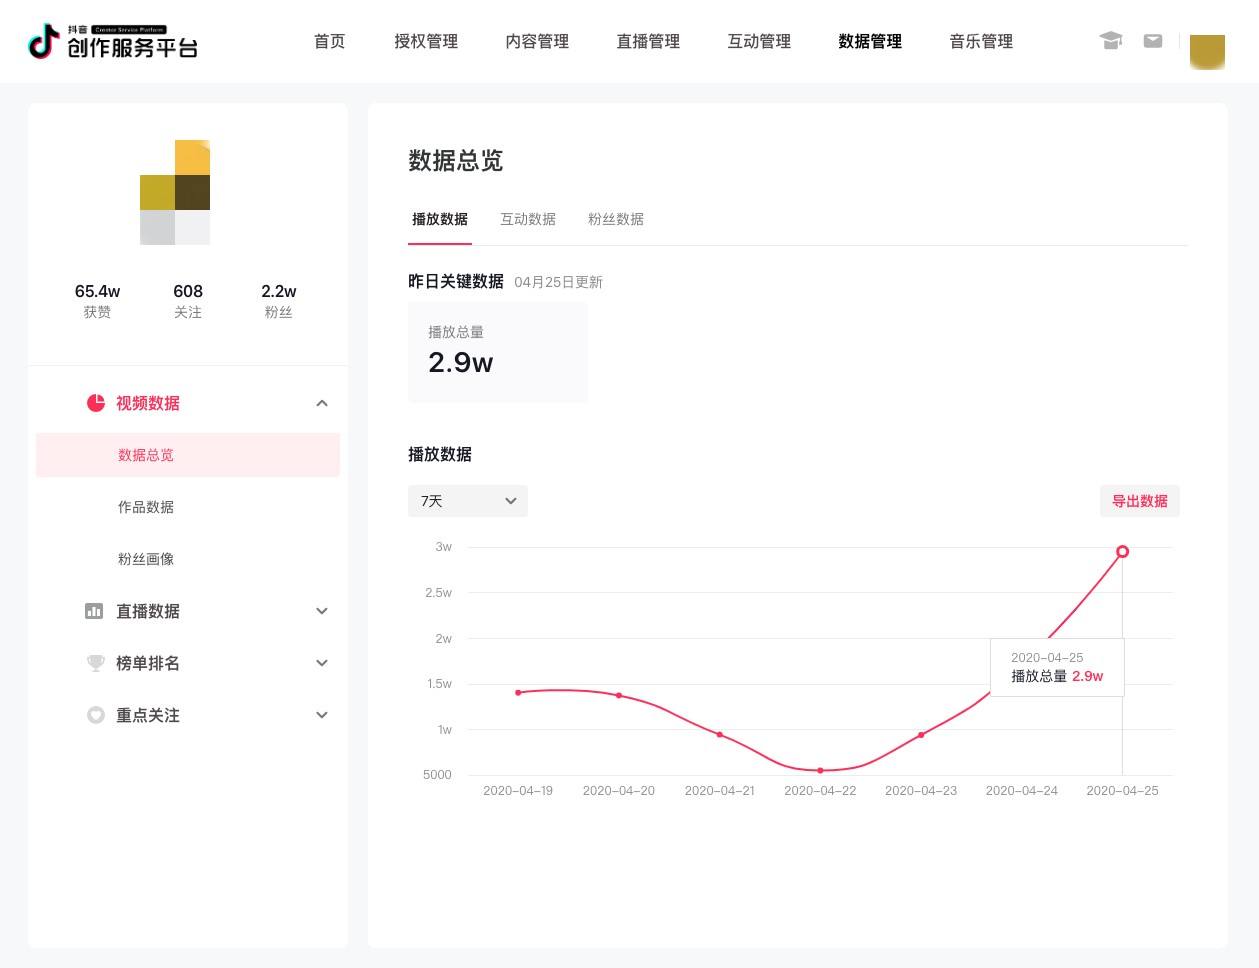Screen dimensions: 1259x968
Task: Click the user avatar in top right
Action: tap(1207, 51)
